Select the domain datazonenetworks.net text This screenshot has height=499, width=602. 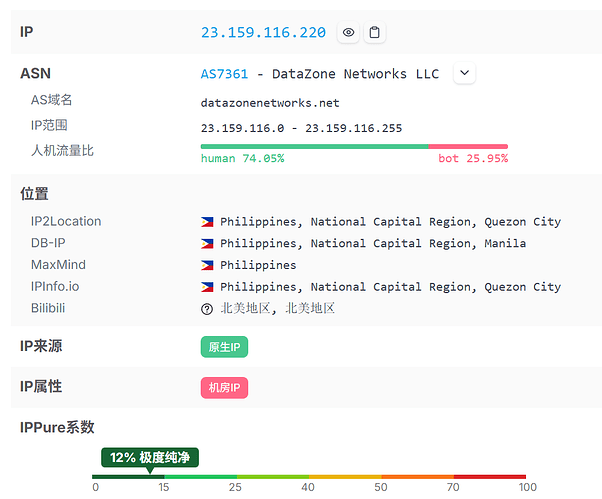(x=270, y=103)
